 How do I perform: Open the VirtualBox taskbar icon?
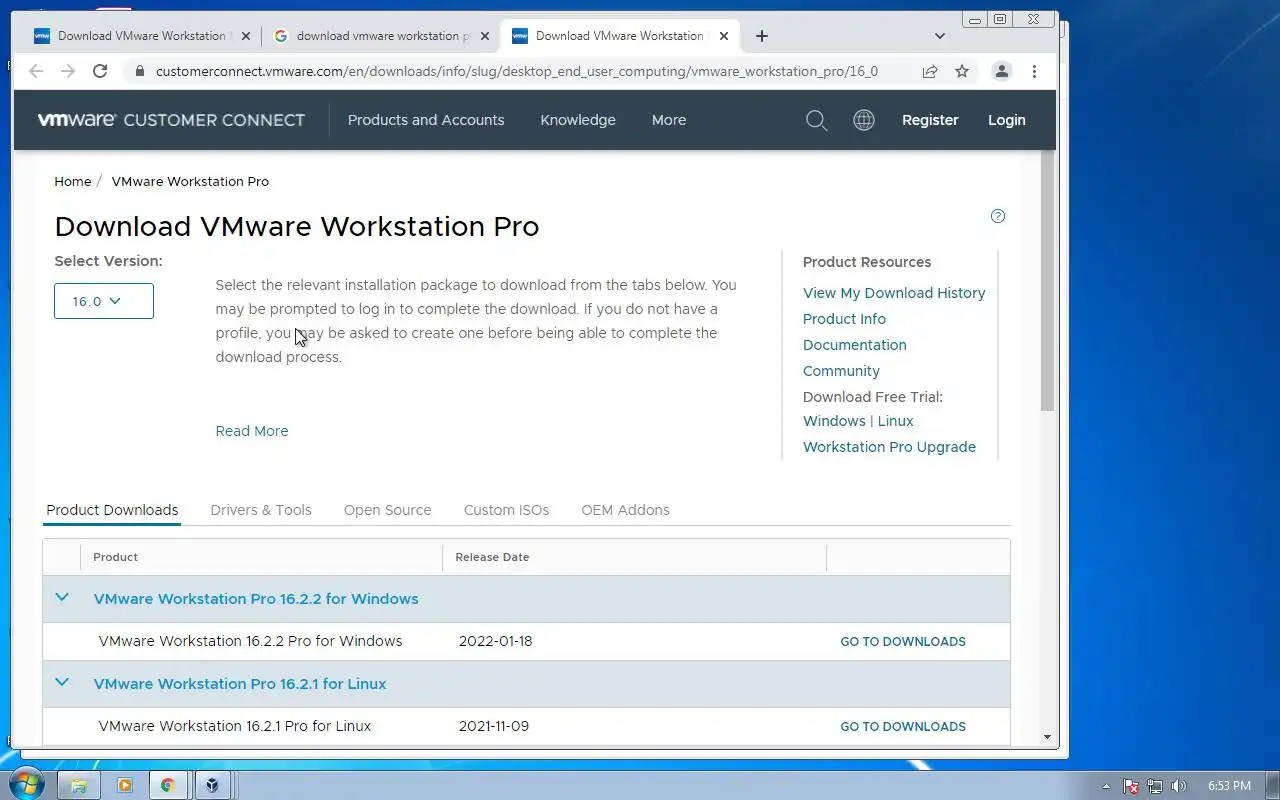[212, 786]
